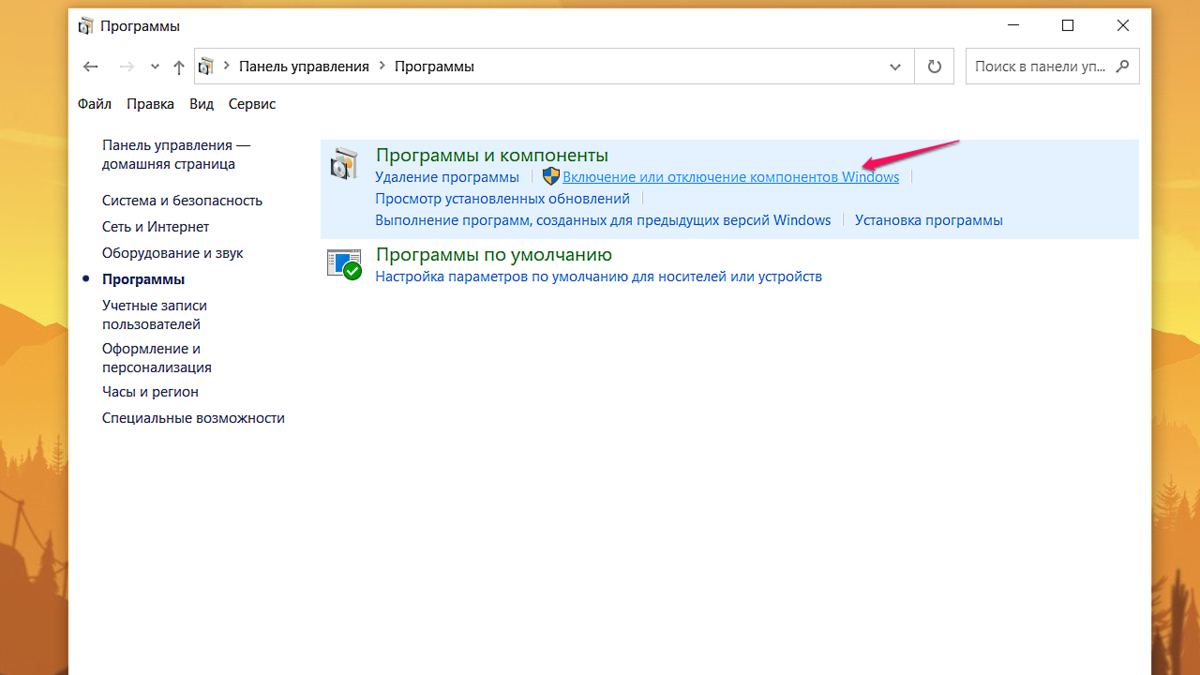Click the Control Panel icon in address bar
1200x675 pixels.
tap(207, 65)
